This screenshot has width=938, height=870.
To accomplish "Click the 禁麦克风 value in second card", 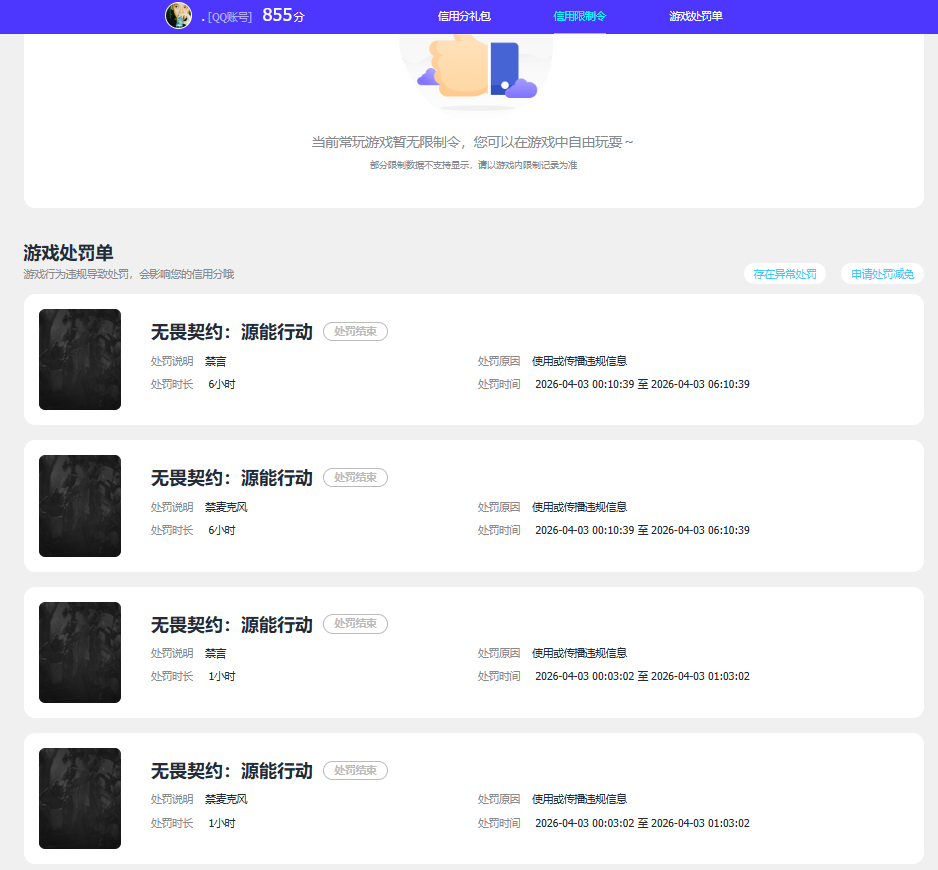I will (x=226, y=507).
